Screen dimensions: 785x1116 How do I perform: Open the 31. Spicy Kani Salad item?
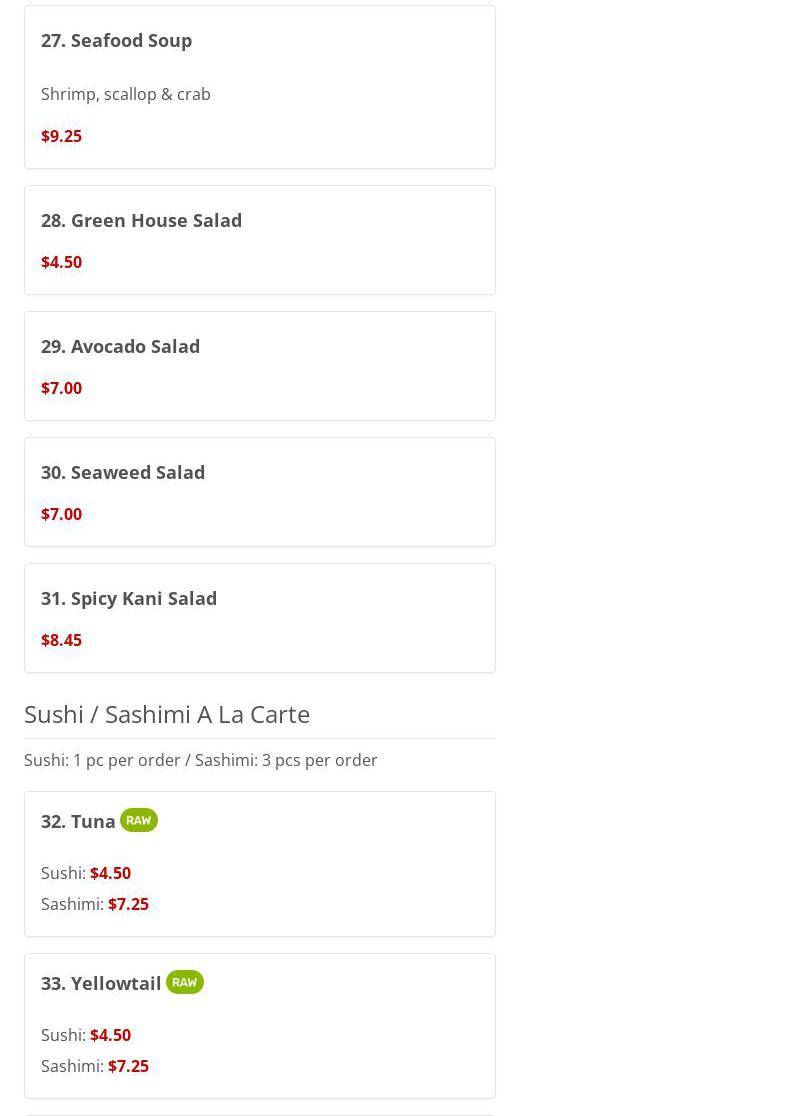(129, 598)
